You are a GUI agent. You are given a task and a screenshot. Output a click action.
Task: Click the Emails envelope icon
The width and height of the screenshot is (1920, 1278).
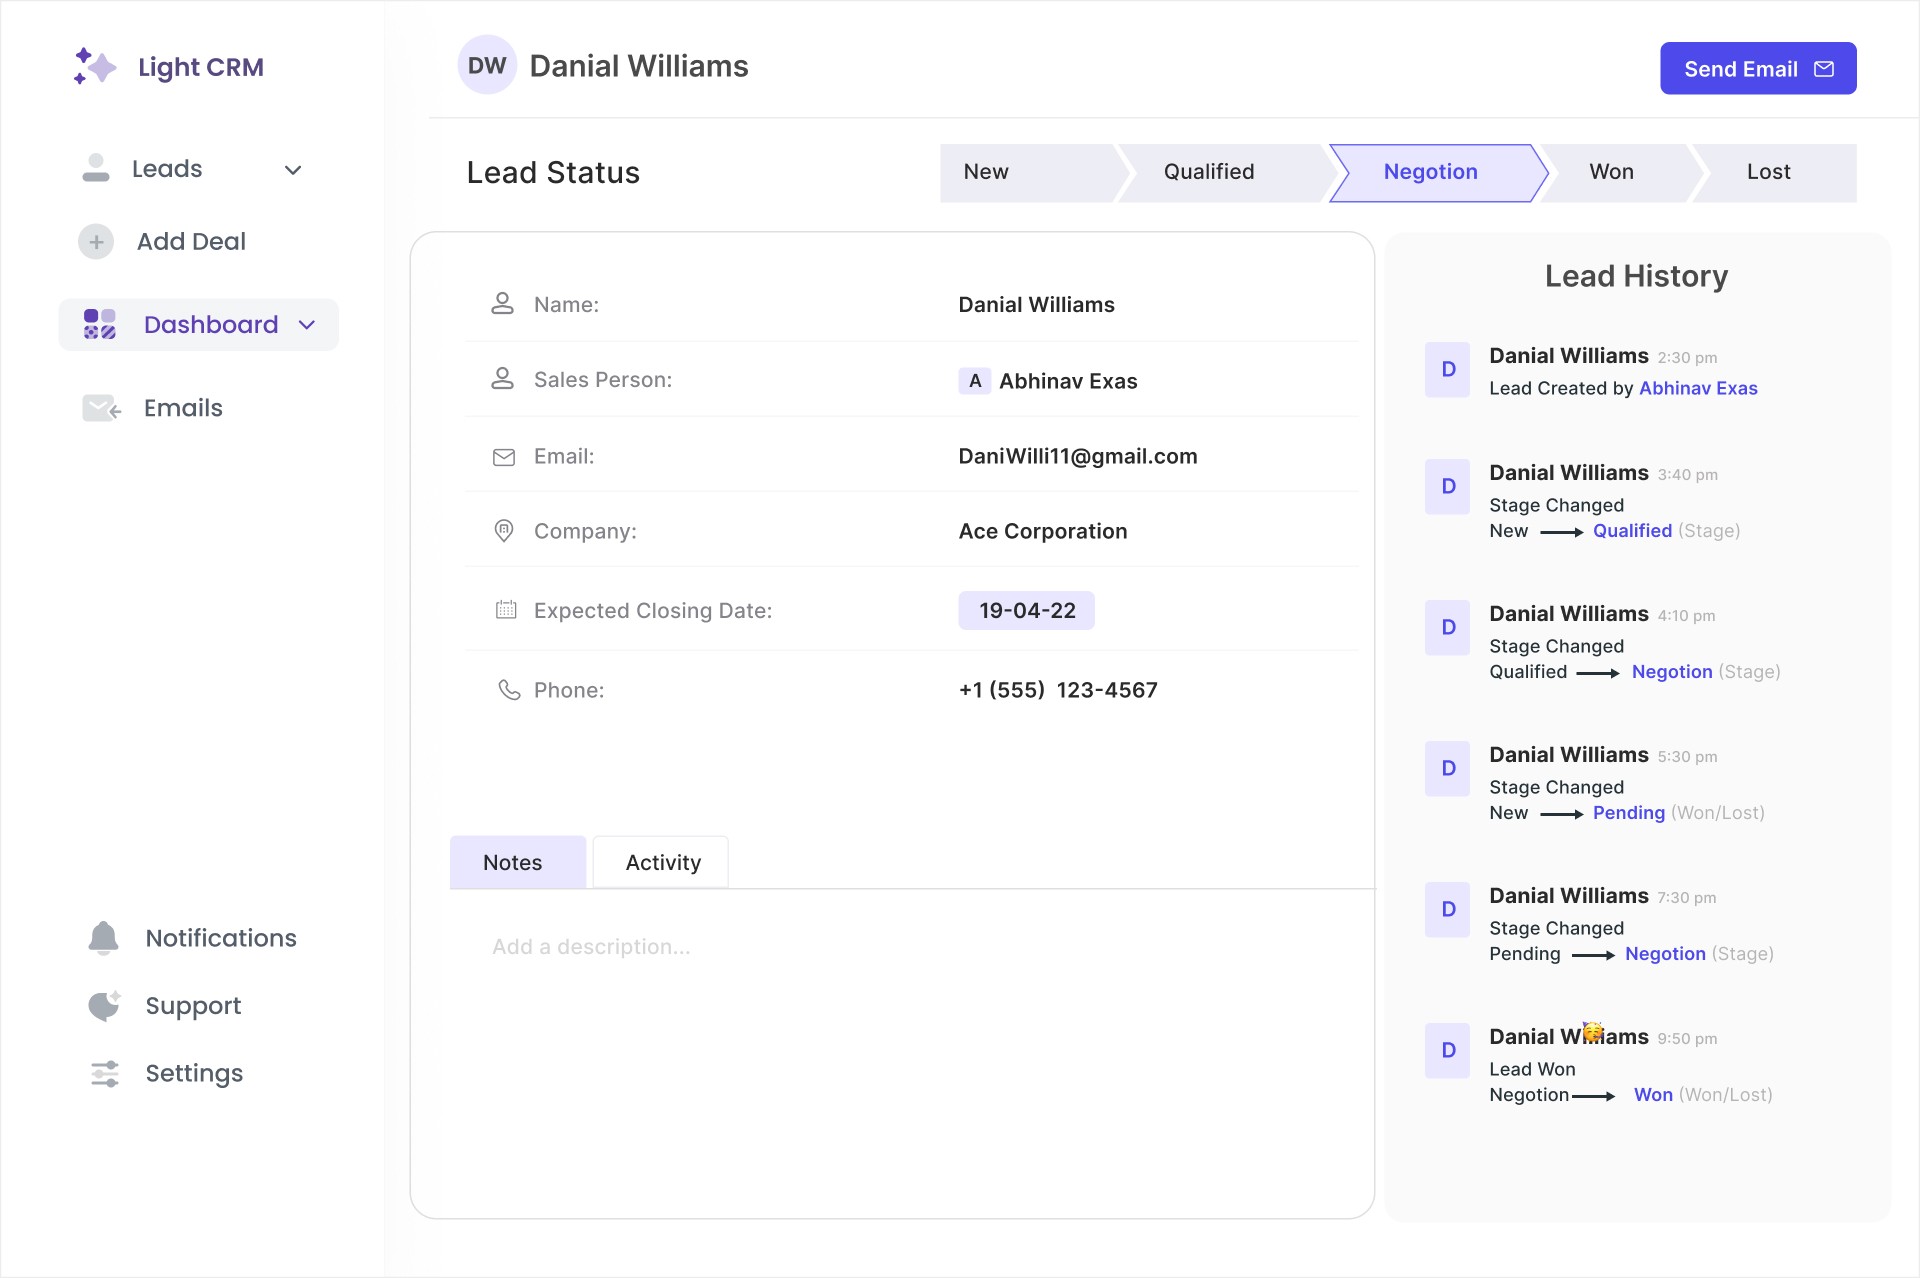[101, 408]
